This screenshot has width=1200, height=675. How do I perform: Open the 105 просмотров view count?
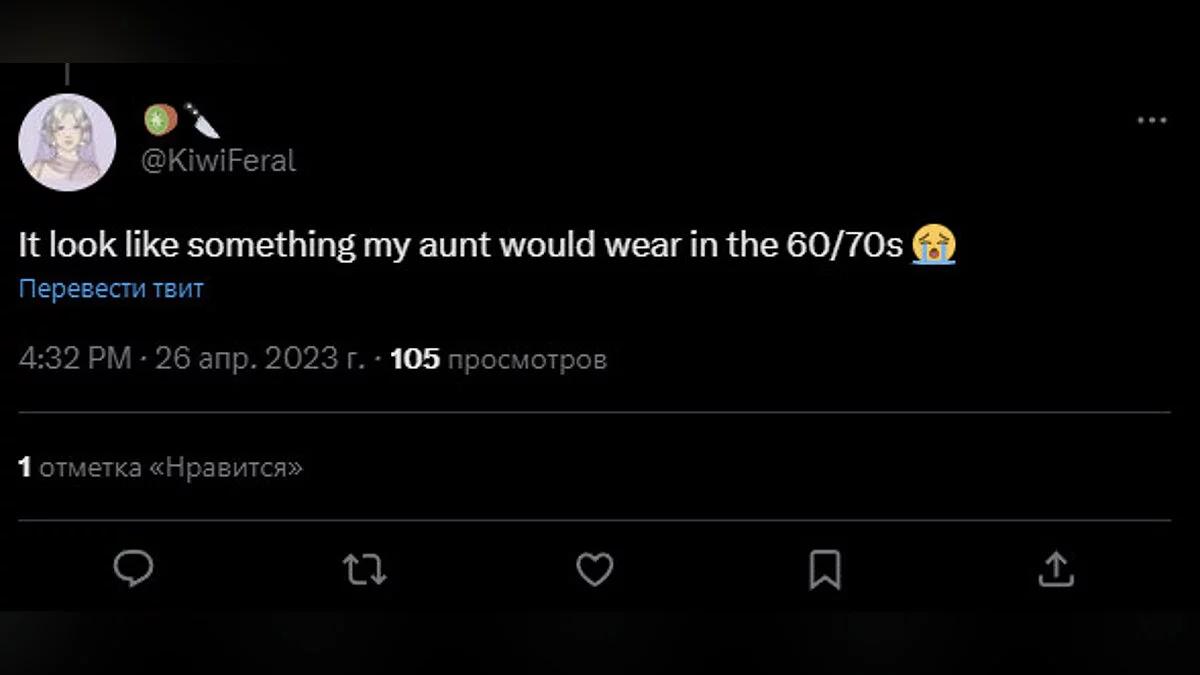[x=498, y=359]
